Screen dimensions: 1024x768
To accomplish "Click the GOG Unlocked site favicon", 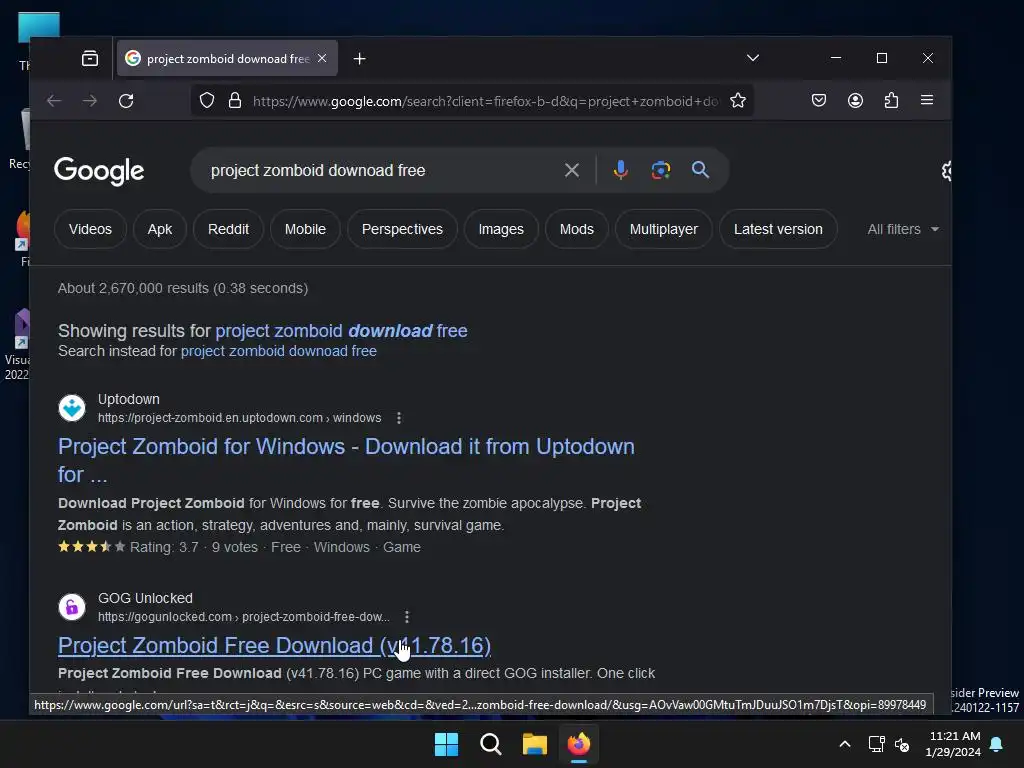I will [x=72, y=607].
